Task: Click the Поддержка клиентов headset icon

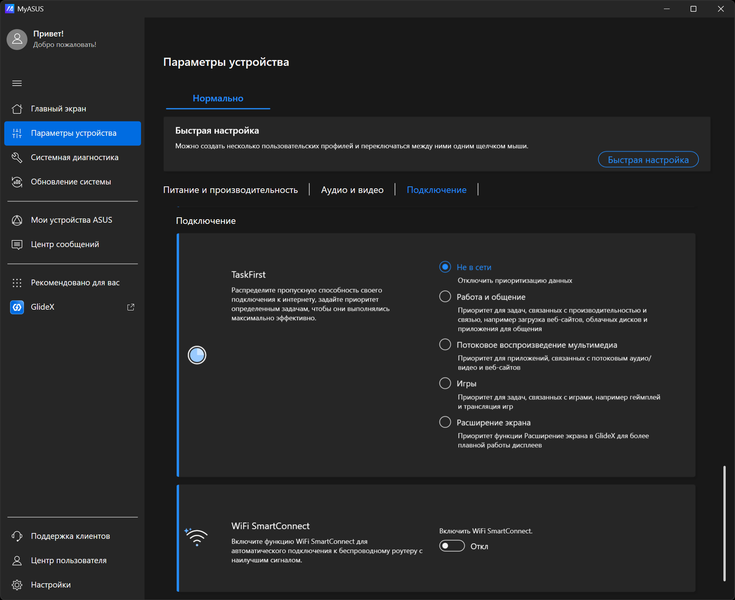Action: coord(17,536)
